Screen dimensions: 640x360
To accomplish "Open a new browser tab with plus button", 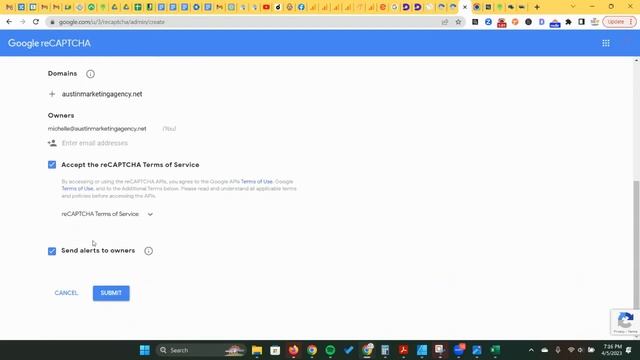I will click(537, 7).
